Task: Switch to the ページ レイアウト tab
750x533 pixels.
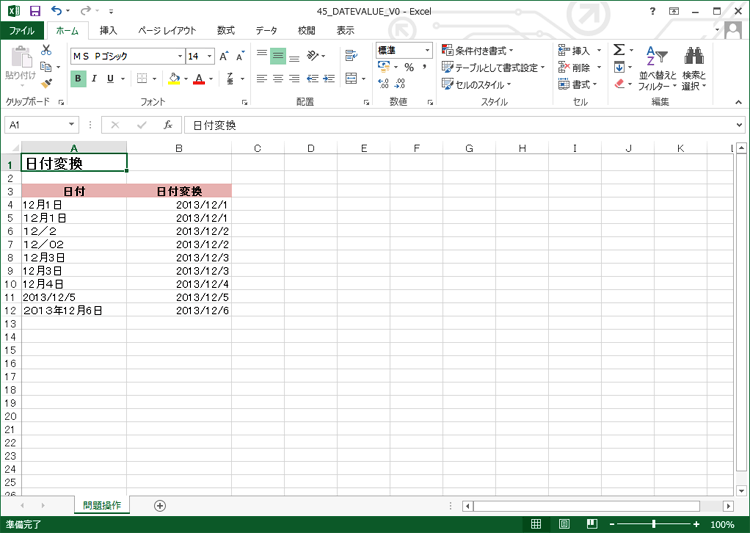Action: click(167, 31)
